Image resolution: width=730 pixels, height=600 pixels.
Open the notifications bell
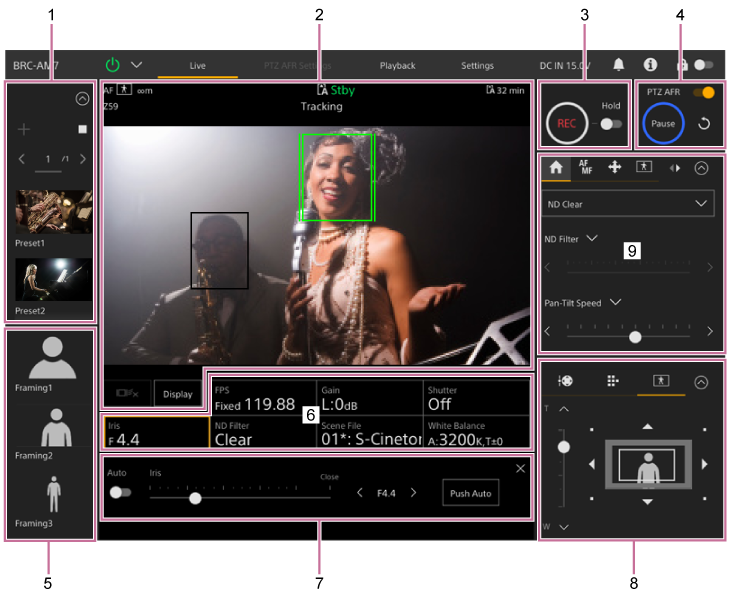click(x=618, y=65)
